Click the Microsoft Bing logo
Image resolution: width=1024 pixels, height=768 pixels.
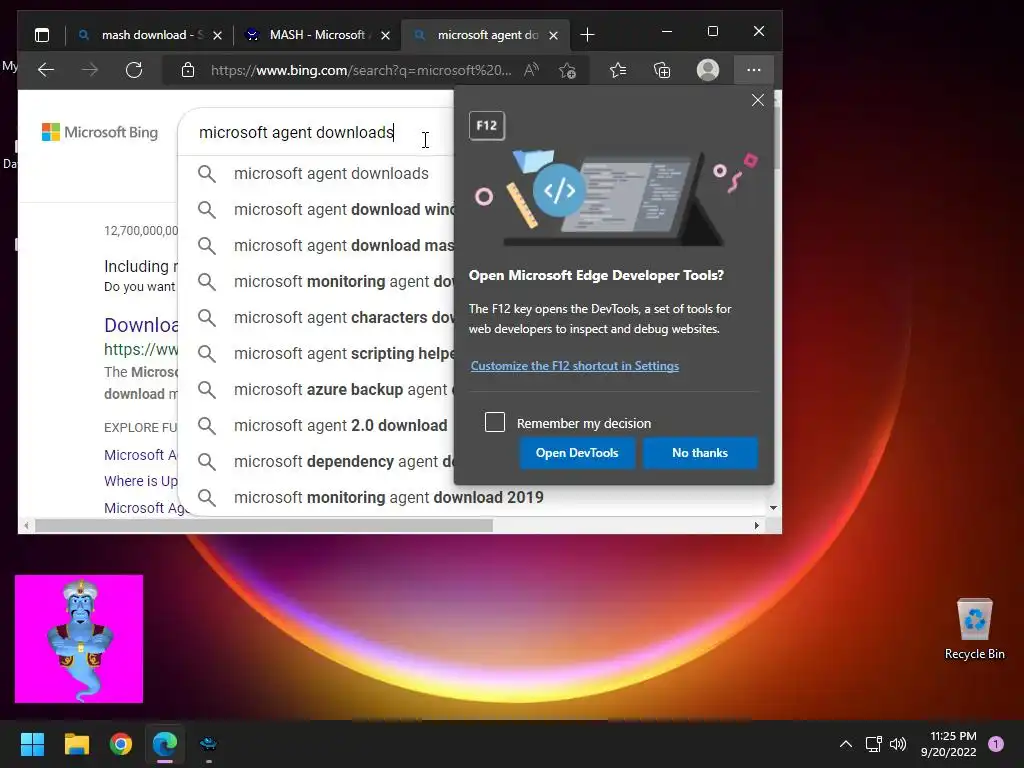(100, 132)
